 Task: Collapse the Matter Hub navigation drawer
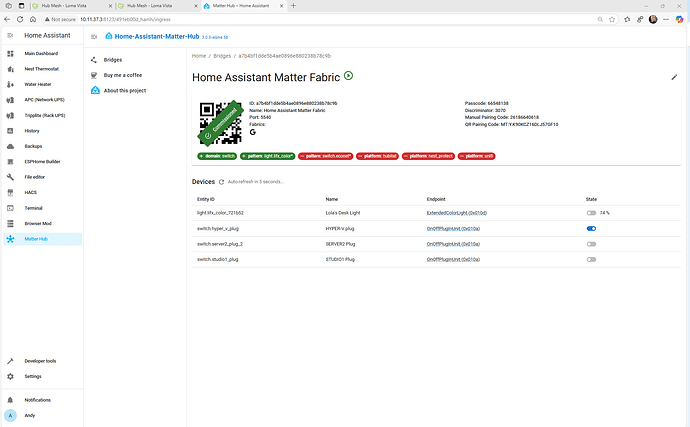point(94,36)
